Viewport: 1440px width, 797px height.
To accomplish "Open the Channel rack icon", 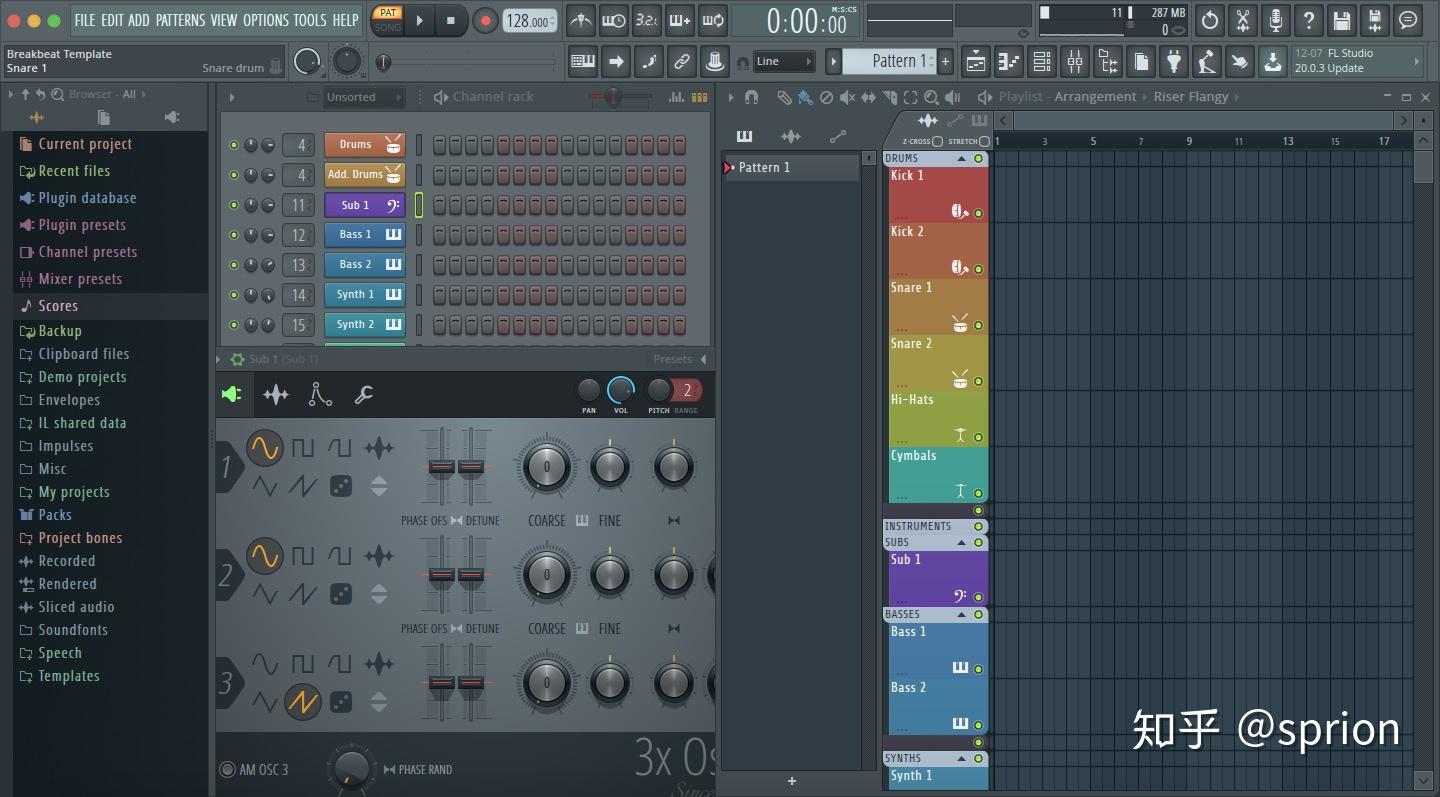I will [x=1042, y=62].
